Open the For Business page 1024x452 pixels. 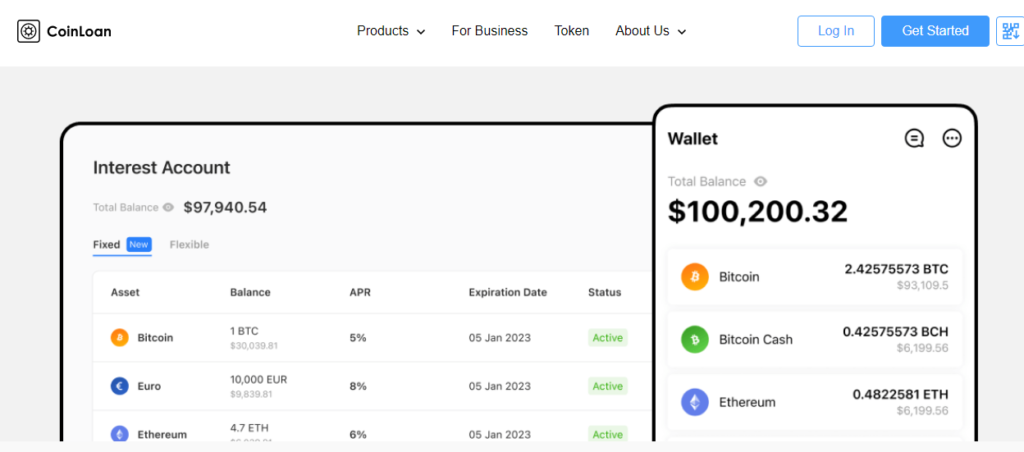pyautogui.click(x=490, y=31)
